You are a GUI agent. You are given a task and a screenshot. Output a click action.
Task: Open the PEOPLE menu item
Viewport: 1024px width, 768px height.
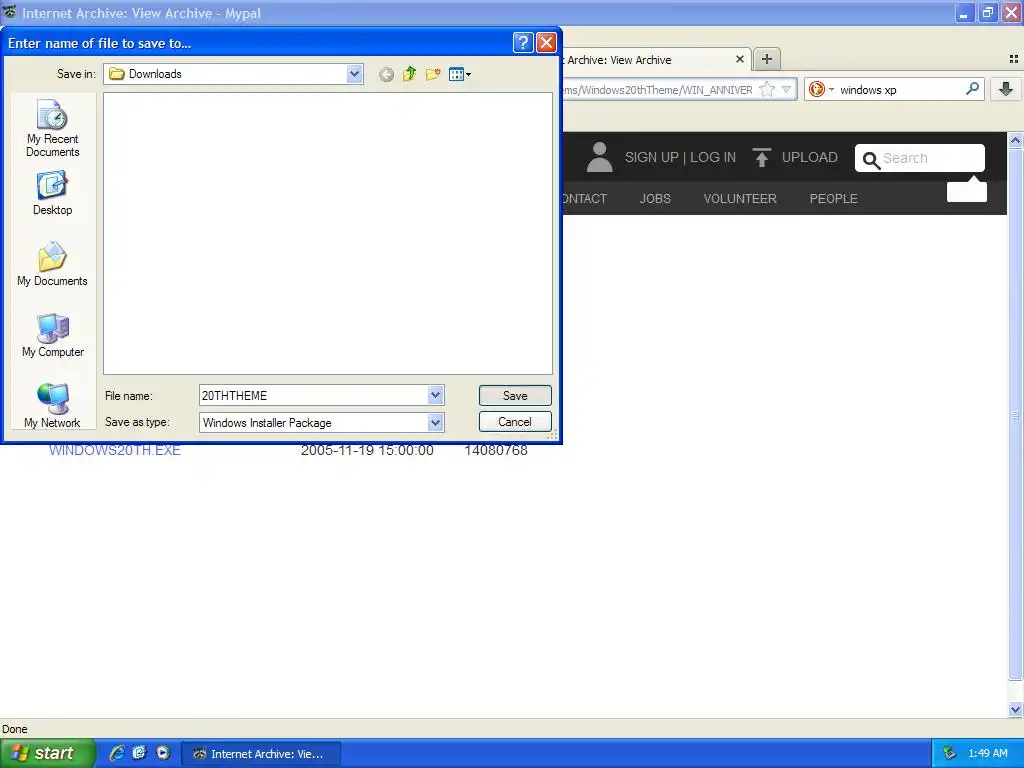(833, 199)
